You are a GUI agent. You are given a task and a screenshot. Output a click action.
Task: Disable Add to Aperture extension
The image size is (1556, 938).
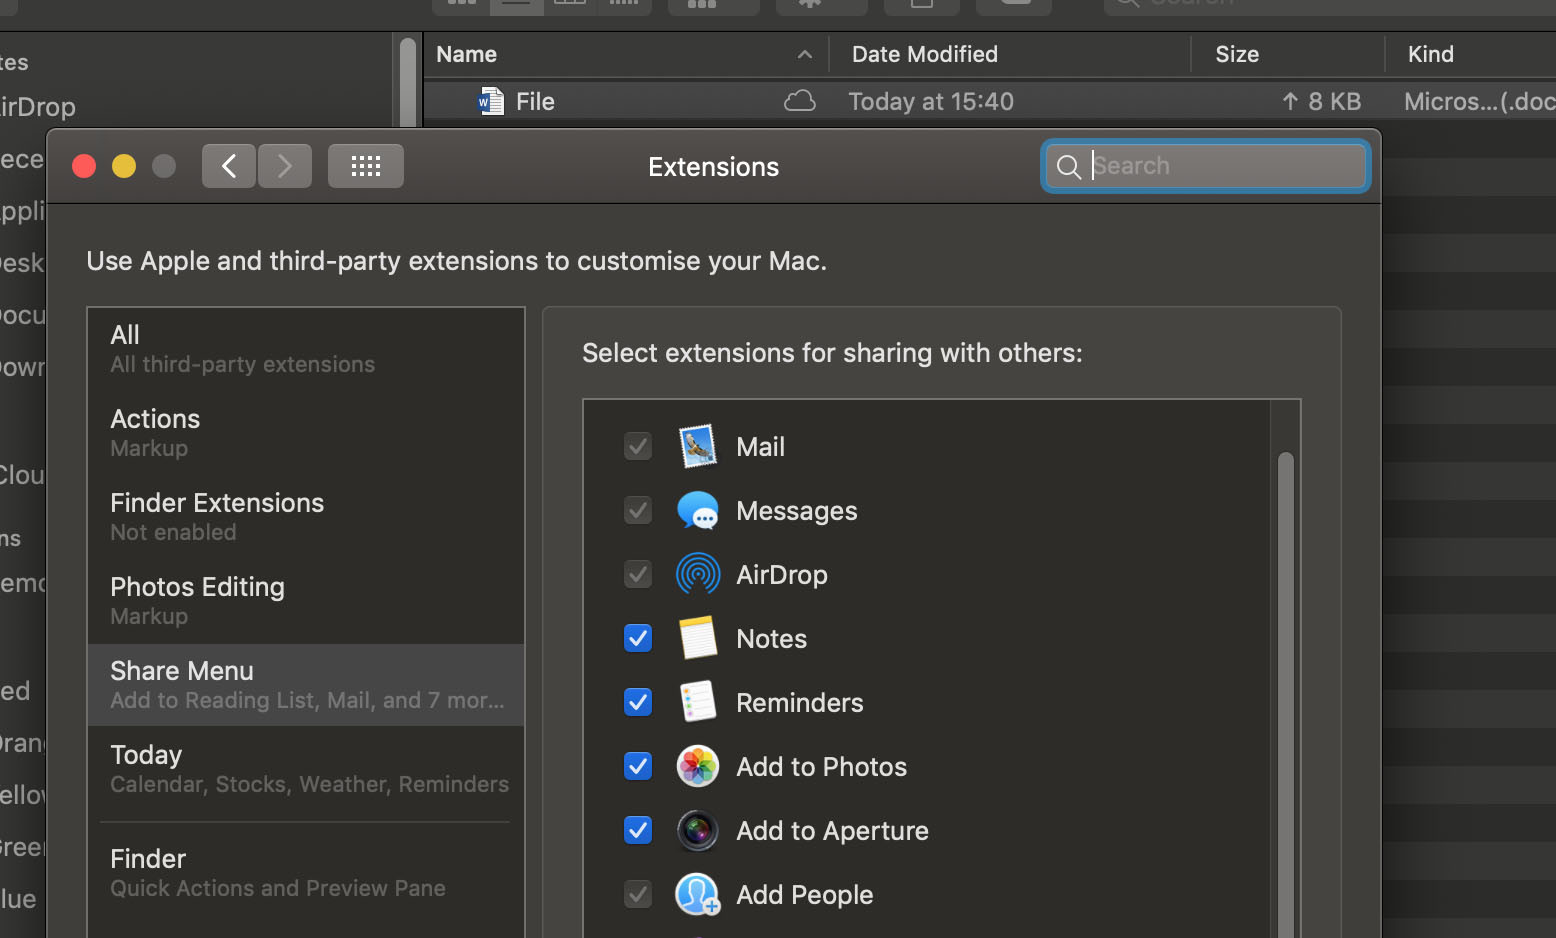tap(638, 830)
